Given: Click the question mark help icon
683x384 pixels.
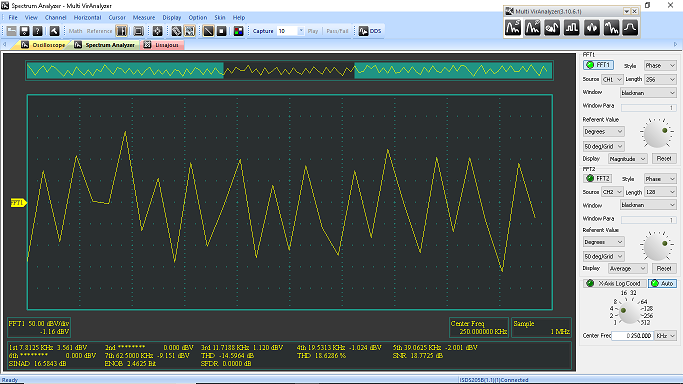Looking at the screenshot, I should click(x=37, y=31).
